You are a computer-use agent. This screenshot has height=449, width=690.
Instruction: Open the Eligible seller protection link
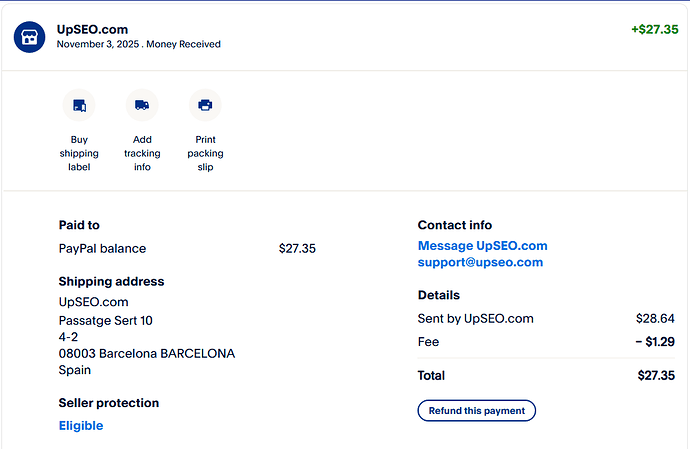(x=81, y=426)
